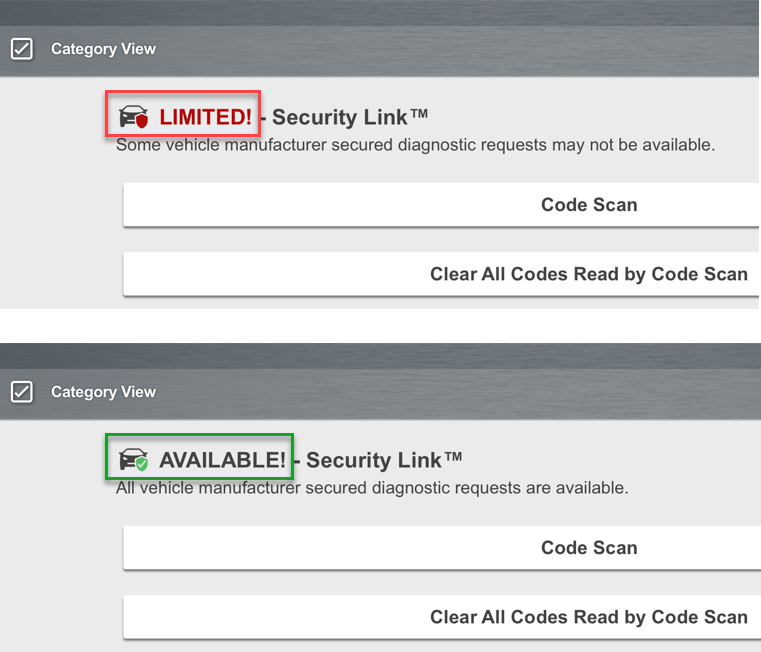
Task: Run Code Scan under AVAILABLE Security Link
Action: coord(589,548)
